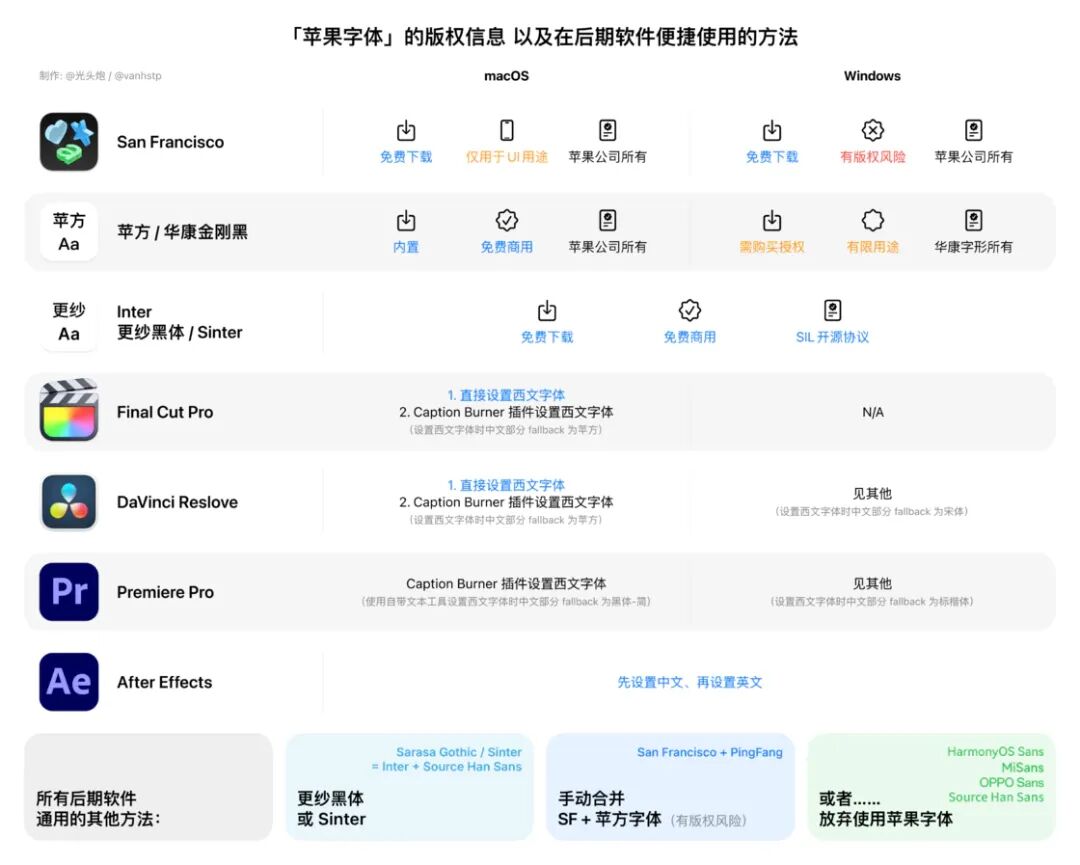Click the 仅用于UI用途 phone icon
The width and height of the screenshot is (1080, 865).
click(507, 130)
